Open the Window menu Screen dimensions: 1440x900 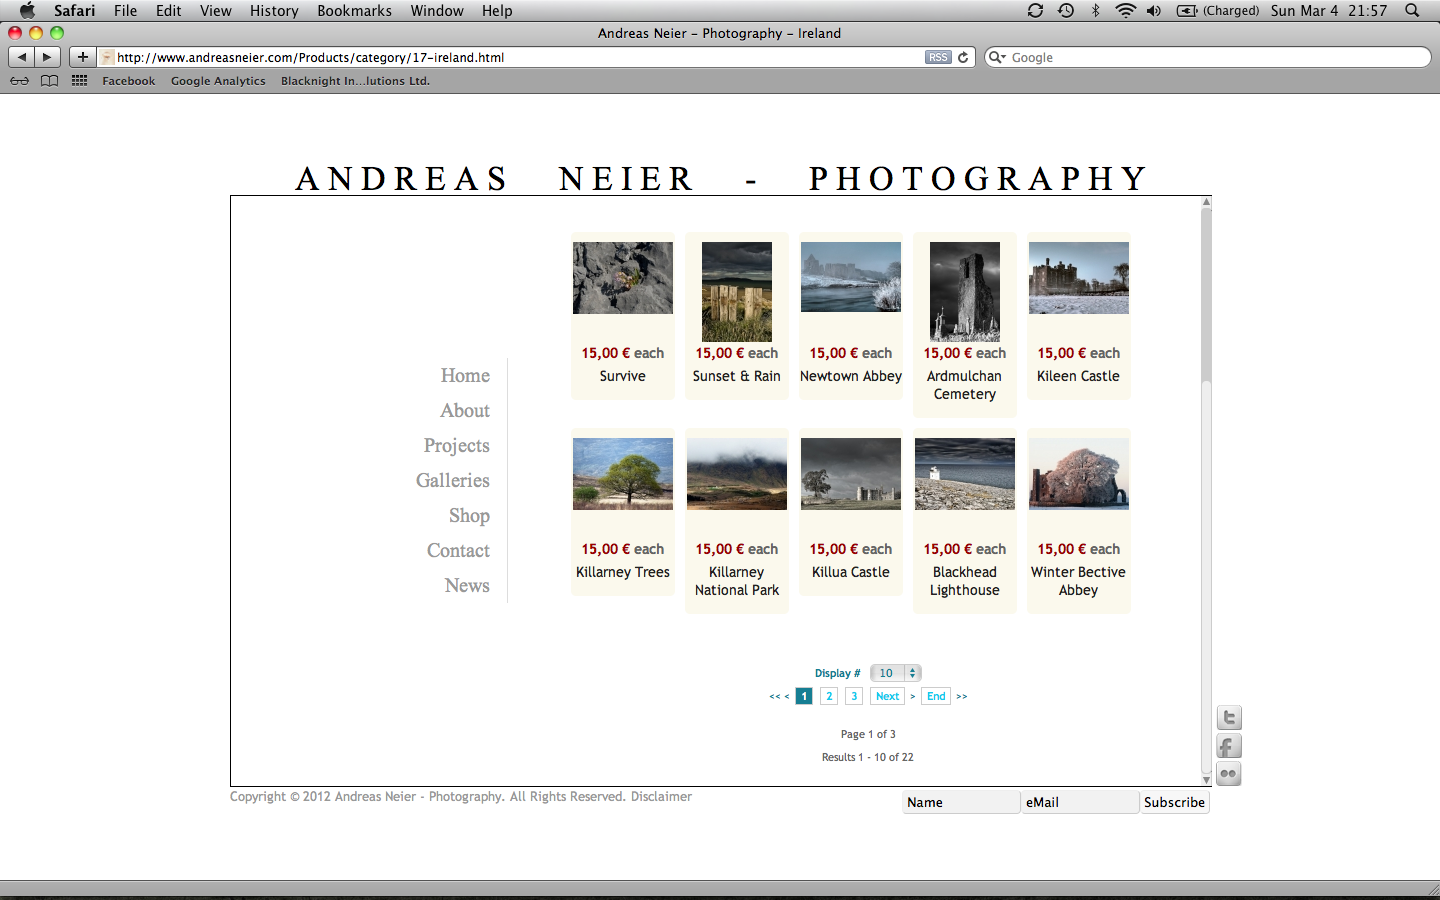[437, 11]
